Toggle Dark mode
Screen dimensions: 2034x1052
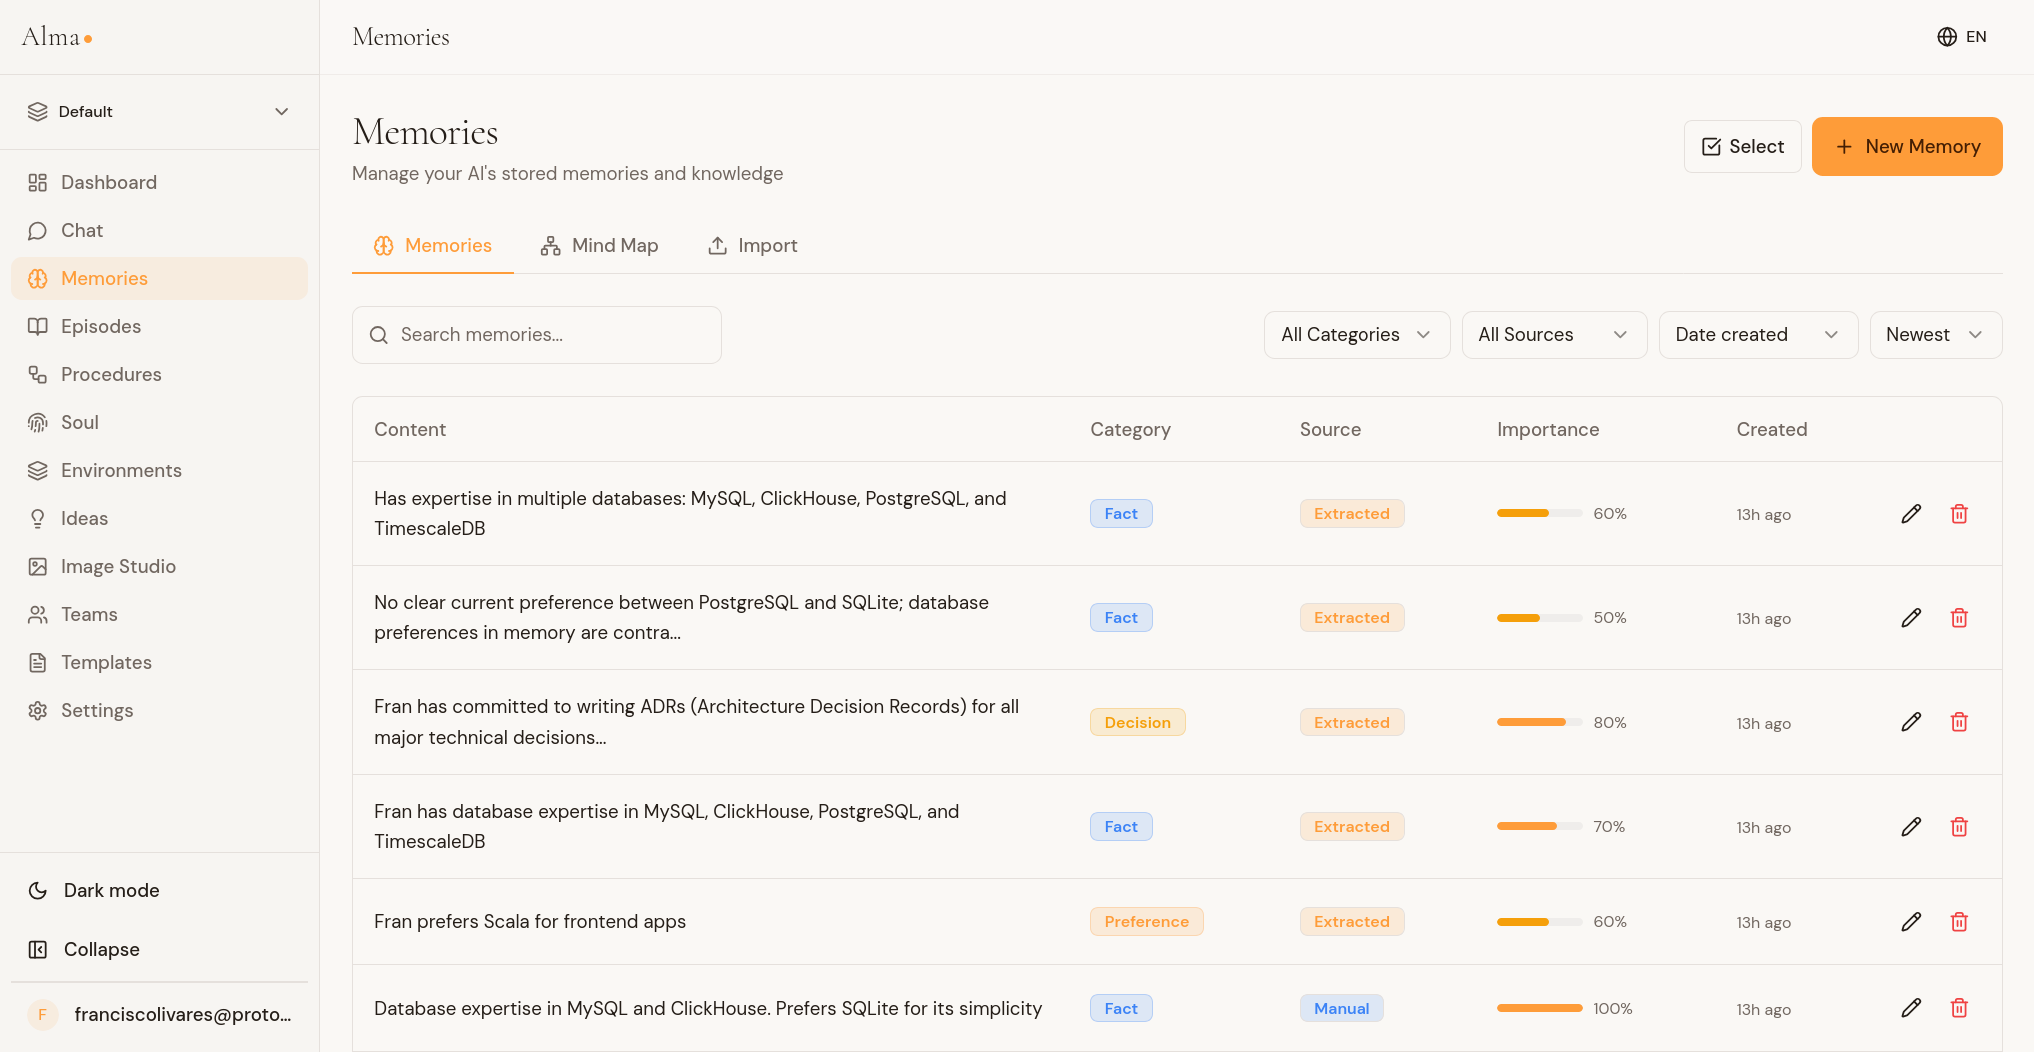point(159,890)
